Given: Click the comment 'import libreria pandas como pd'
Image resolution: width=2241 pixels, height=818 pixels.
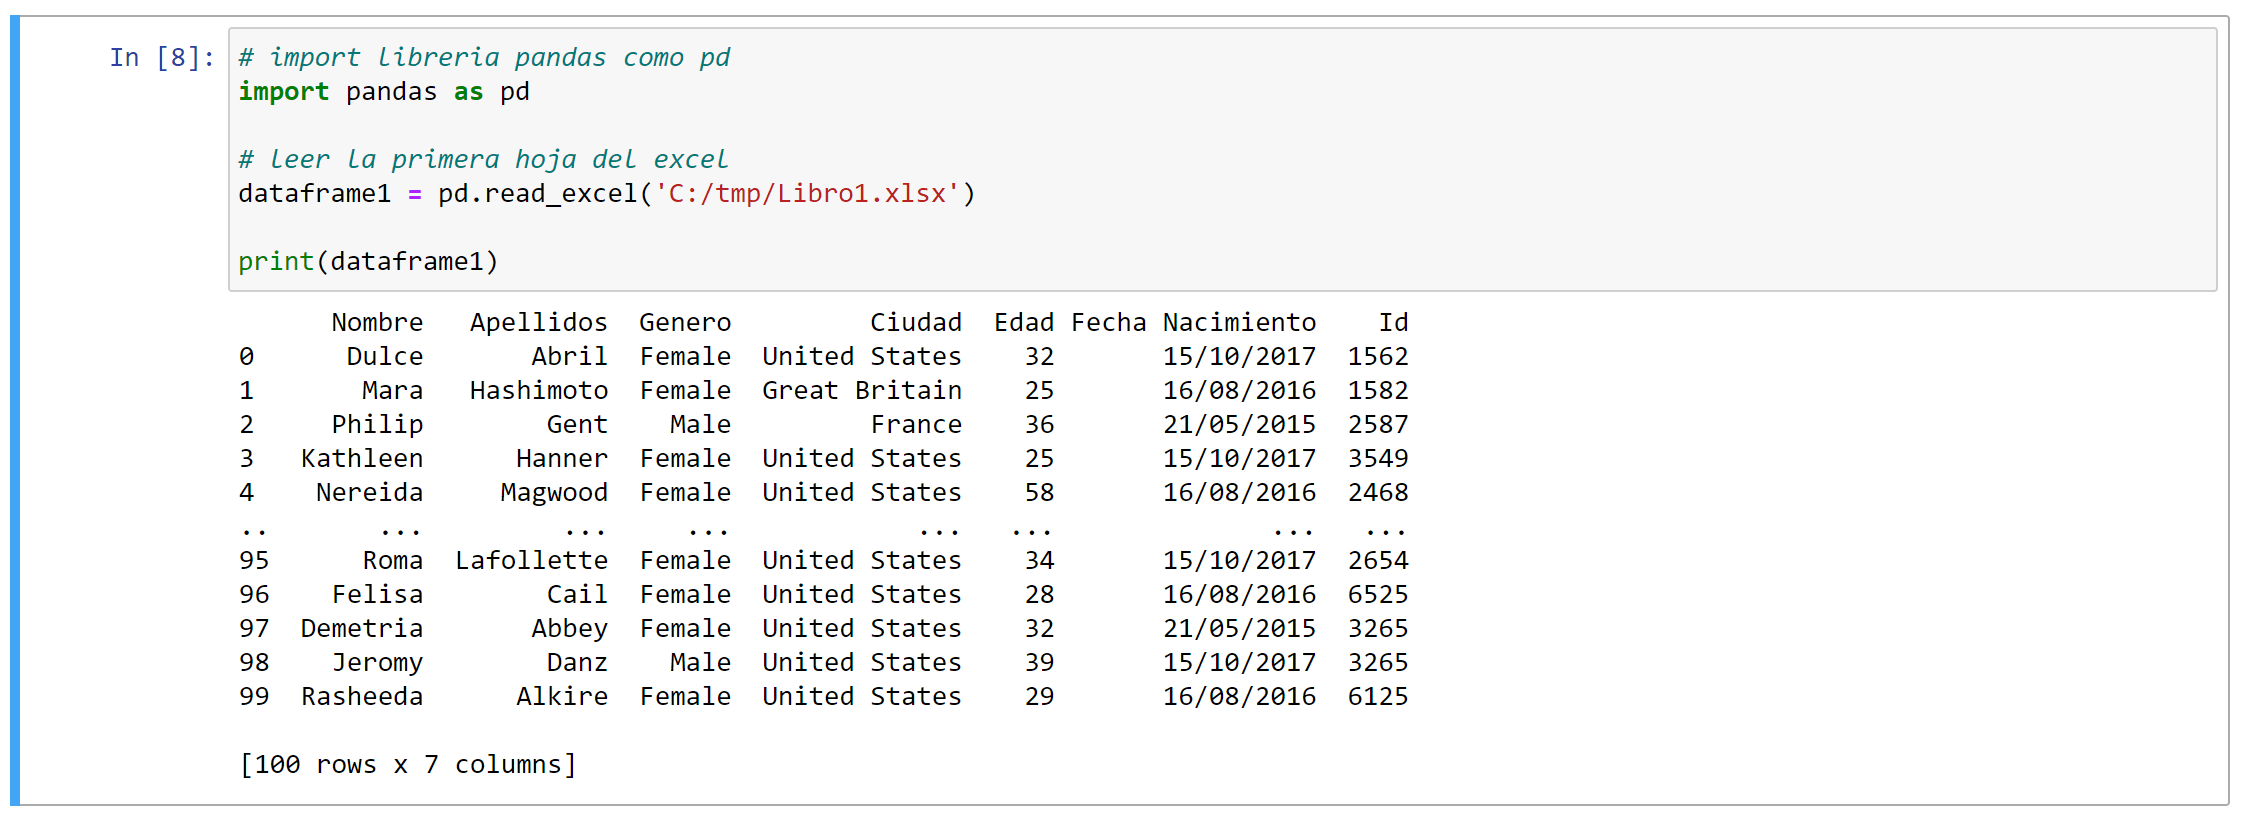Looking at the screenshot, I should (x=484, y=58).
